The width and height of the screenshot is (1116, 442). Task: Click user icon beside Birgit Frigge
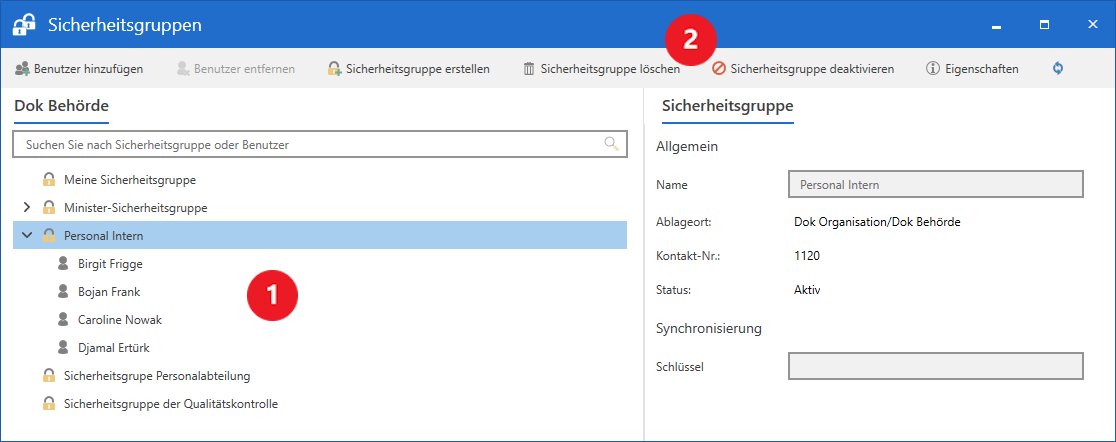coord(63,264)
